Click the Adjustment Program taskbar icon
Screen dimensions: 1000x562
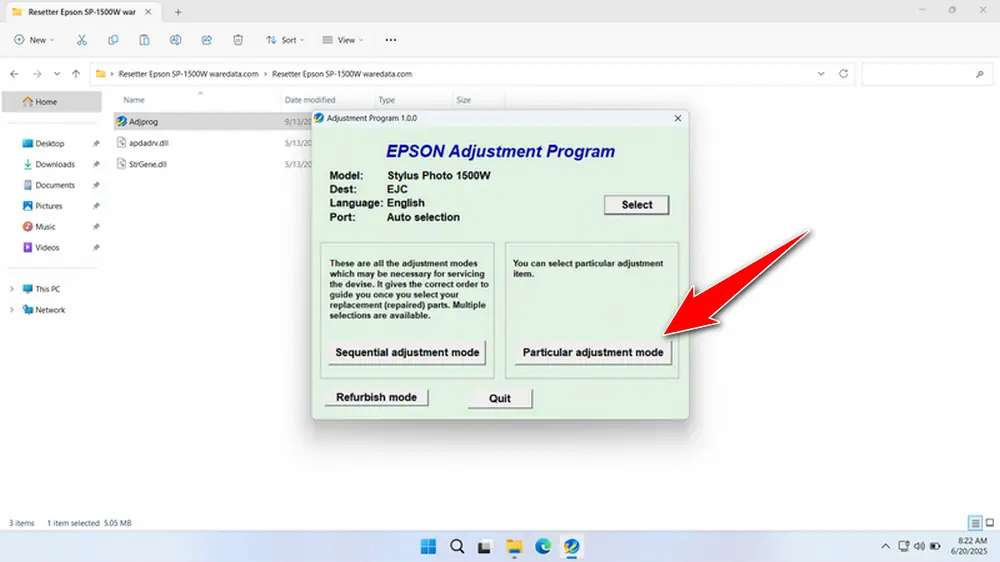(x=571, y=547)
